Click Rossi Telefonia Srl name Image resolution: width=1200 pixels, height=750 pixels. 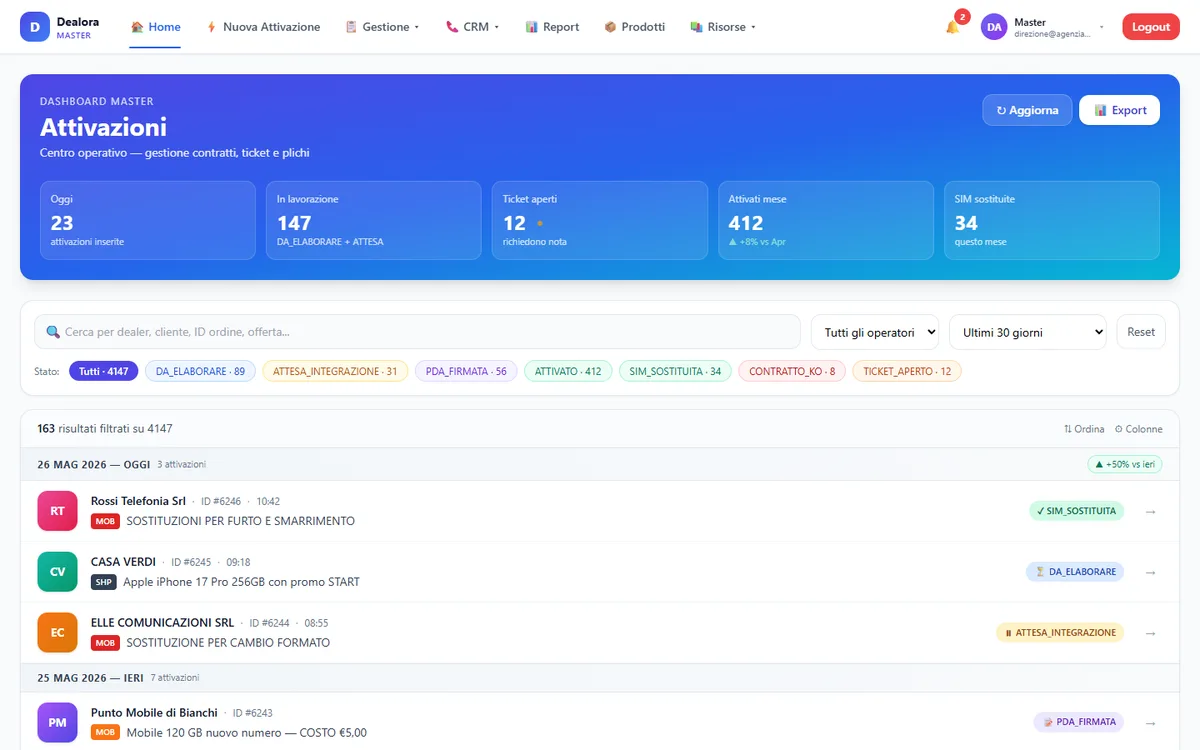pyautogui.click(x=138, y=501)
